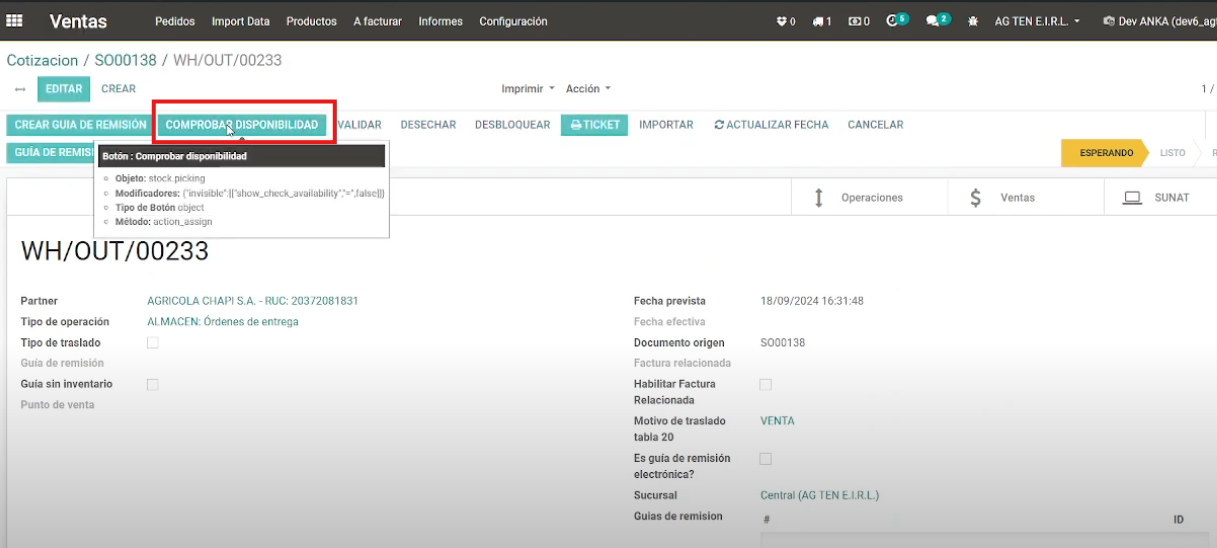This screenshot has height=548, width=1217.
Task: Open the Imprimir dropdown
Action: (x=528, y=89)
